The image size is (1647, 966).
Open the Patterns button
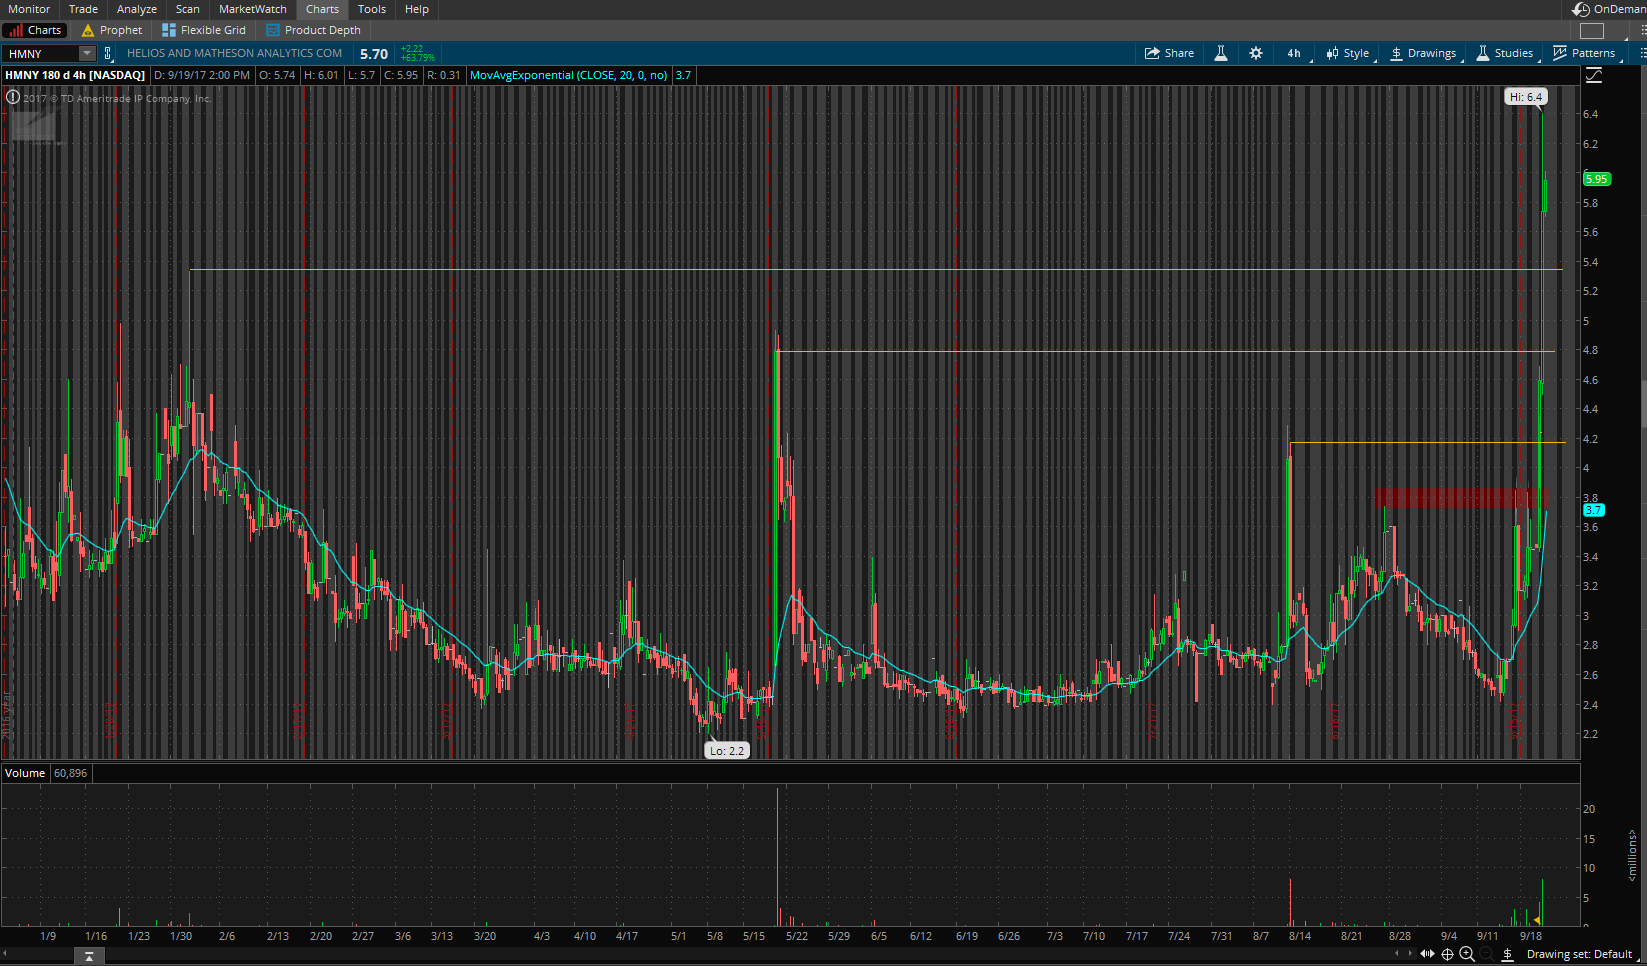tap(1584, 53)
